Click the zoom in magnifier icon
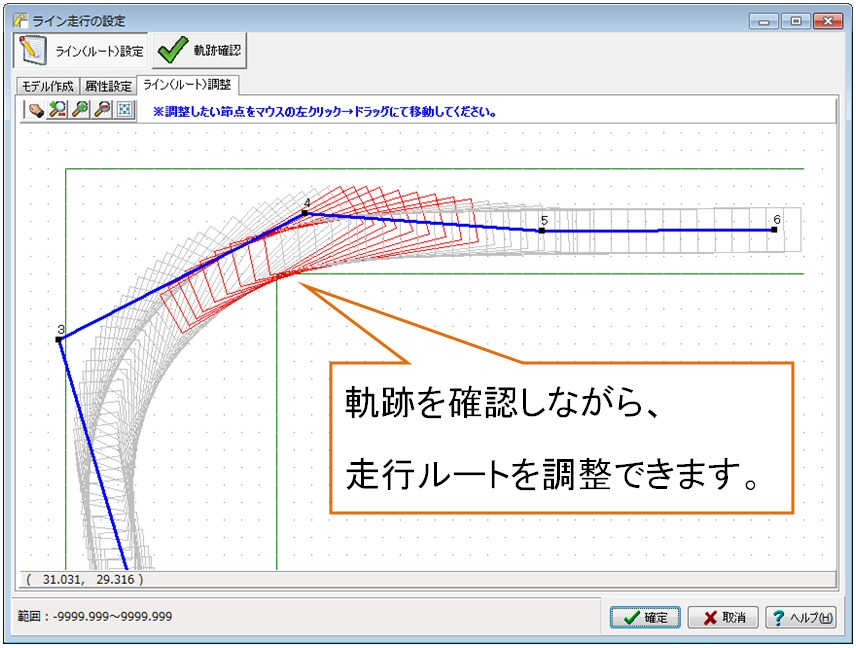 80,110
